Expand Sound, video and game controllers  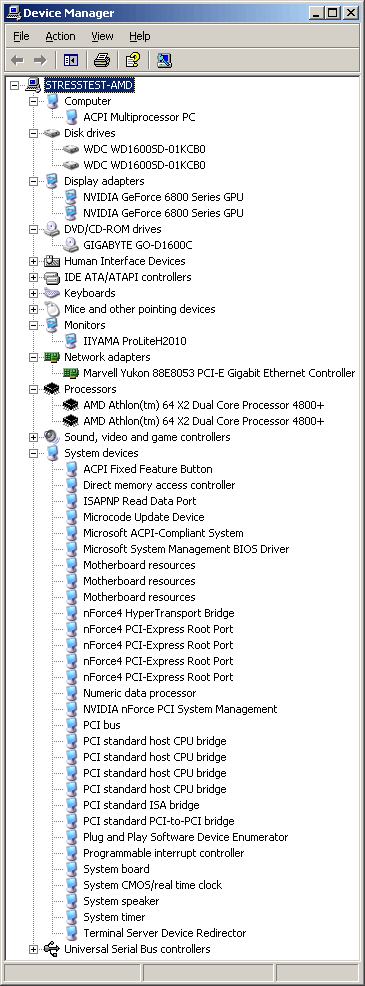(x=33, y=437)
